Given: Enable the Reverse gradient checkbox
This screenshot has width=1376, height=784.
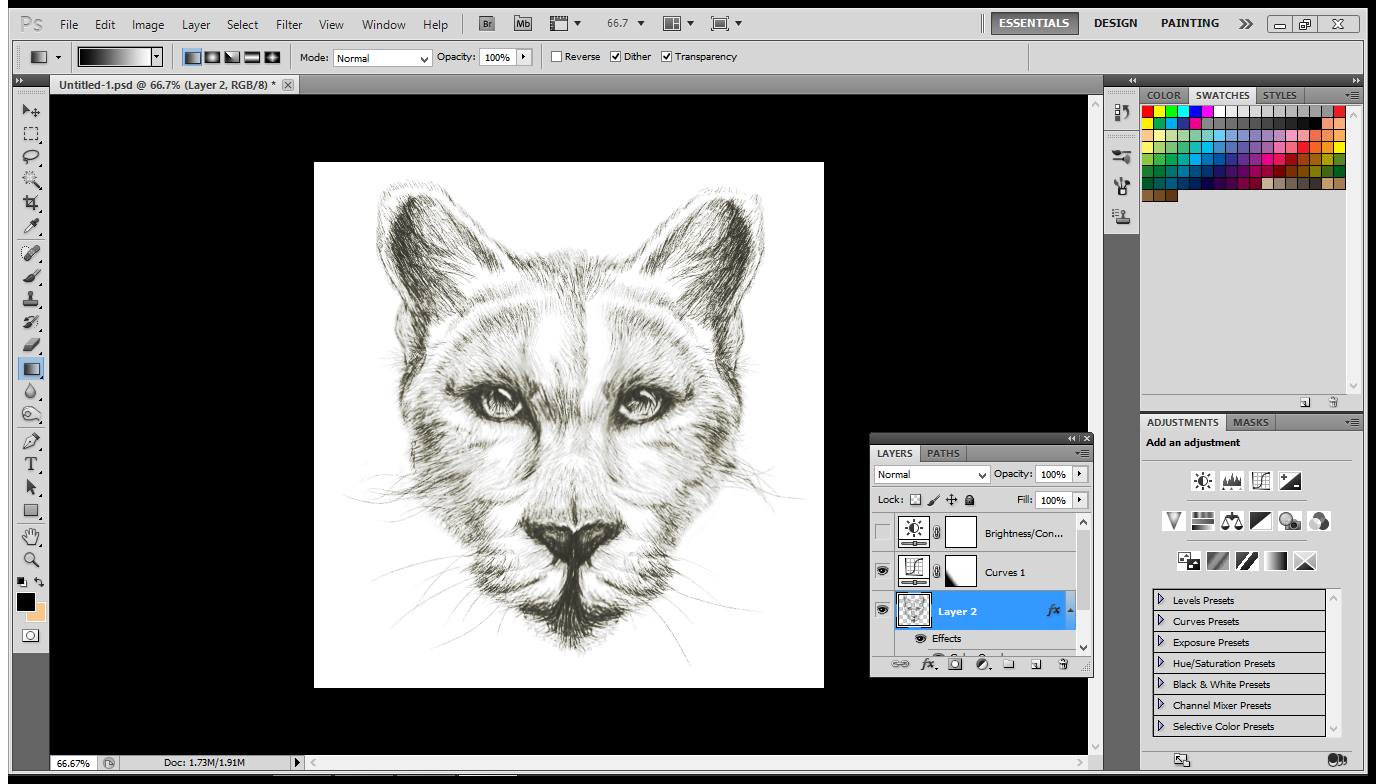Looking at the screenshot, I should 557,57.
